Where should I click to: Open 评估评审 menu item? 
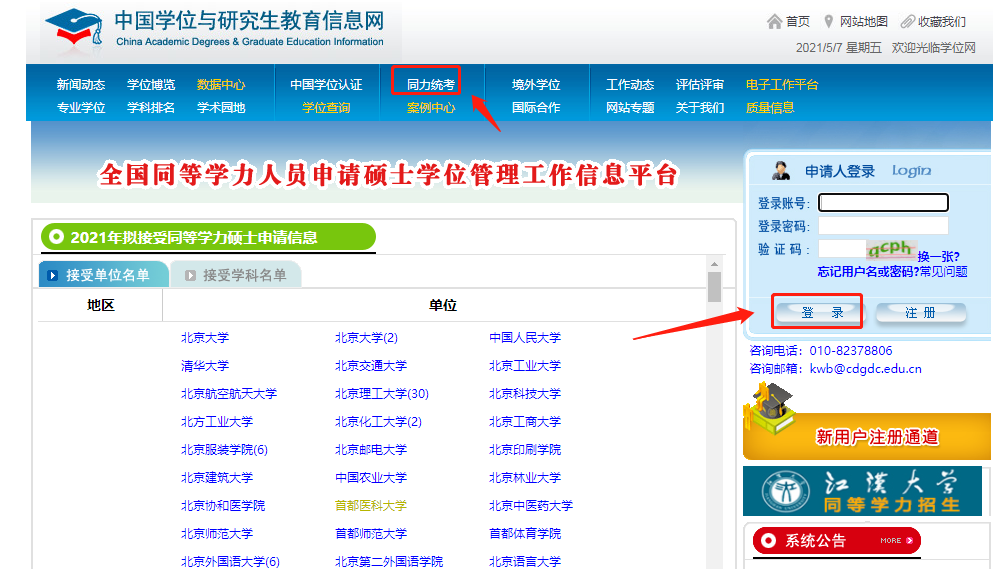point(699,85)
